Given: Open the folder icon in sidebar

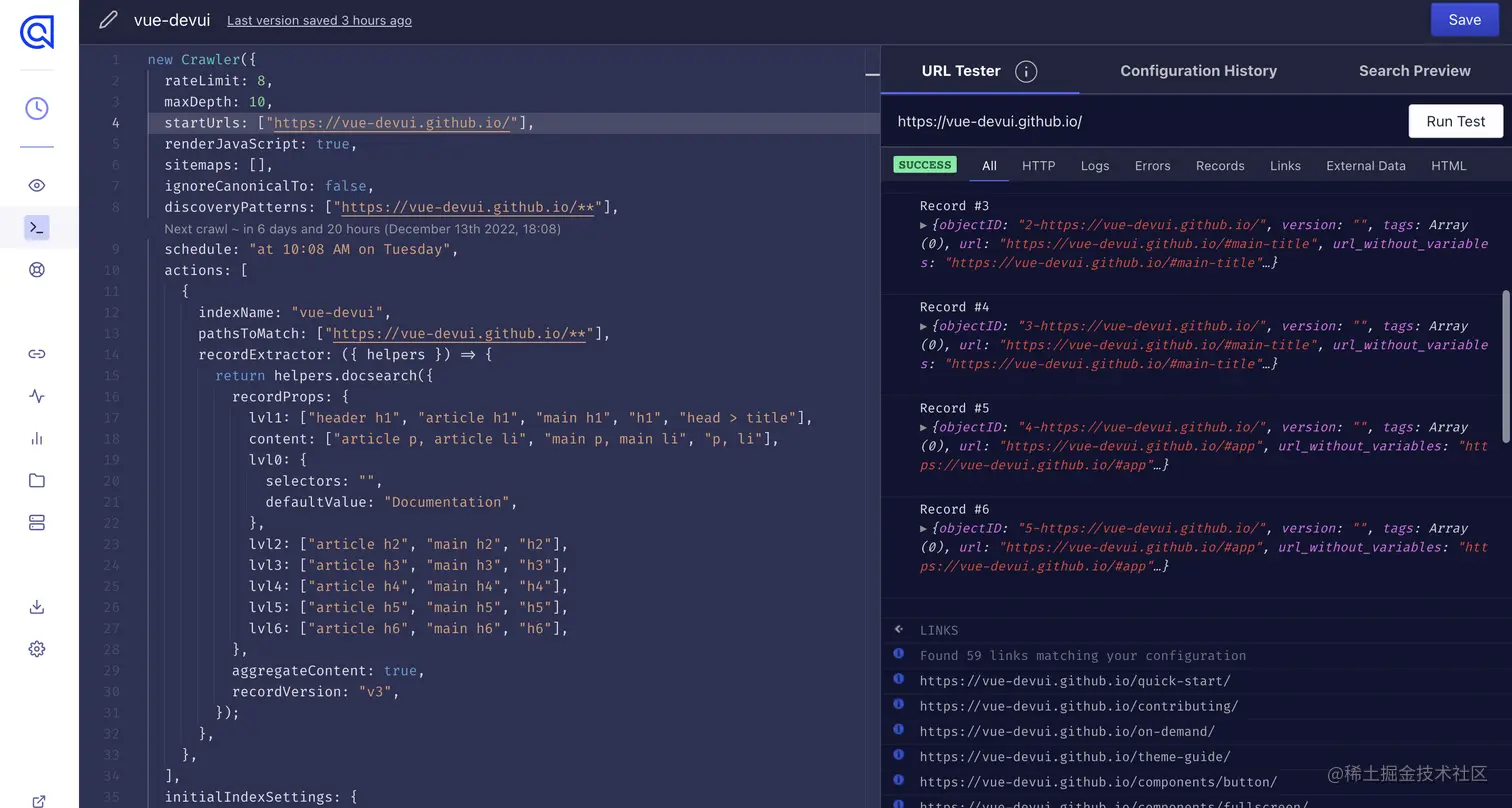Looking at the screenshot, I should 37,480.
